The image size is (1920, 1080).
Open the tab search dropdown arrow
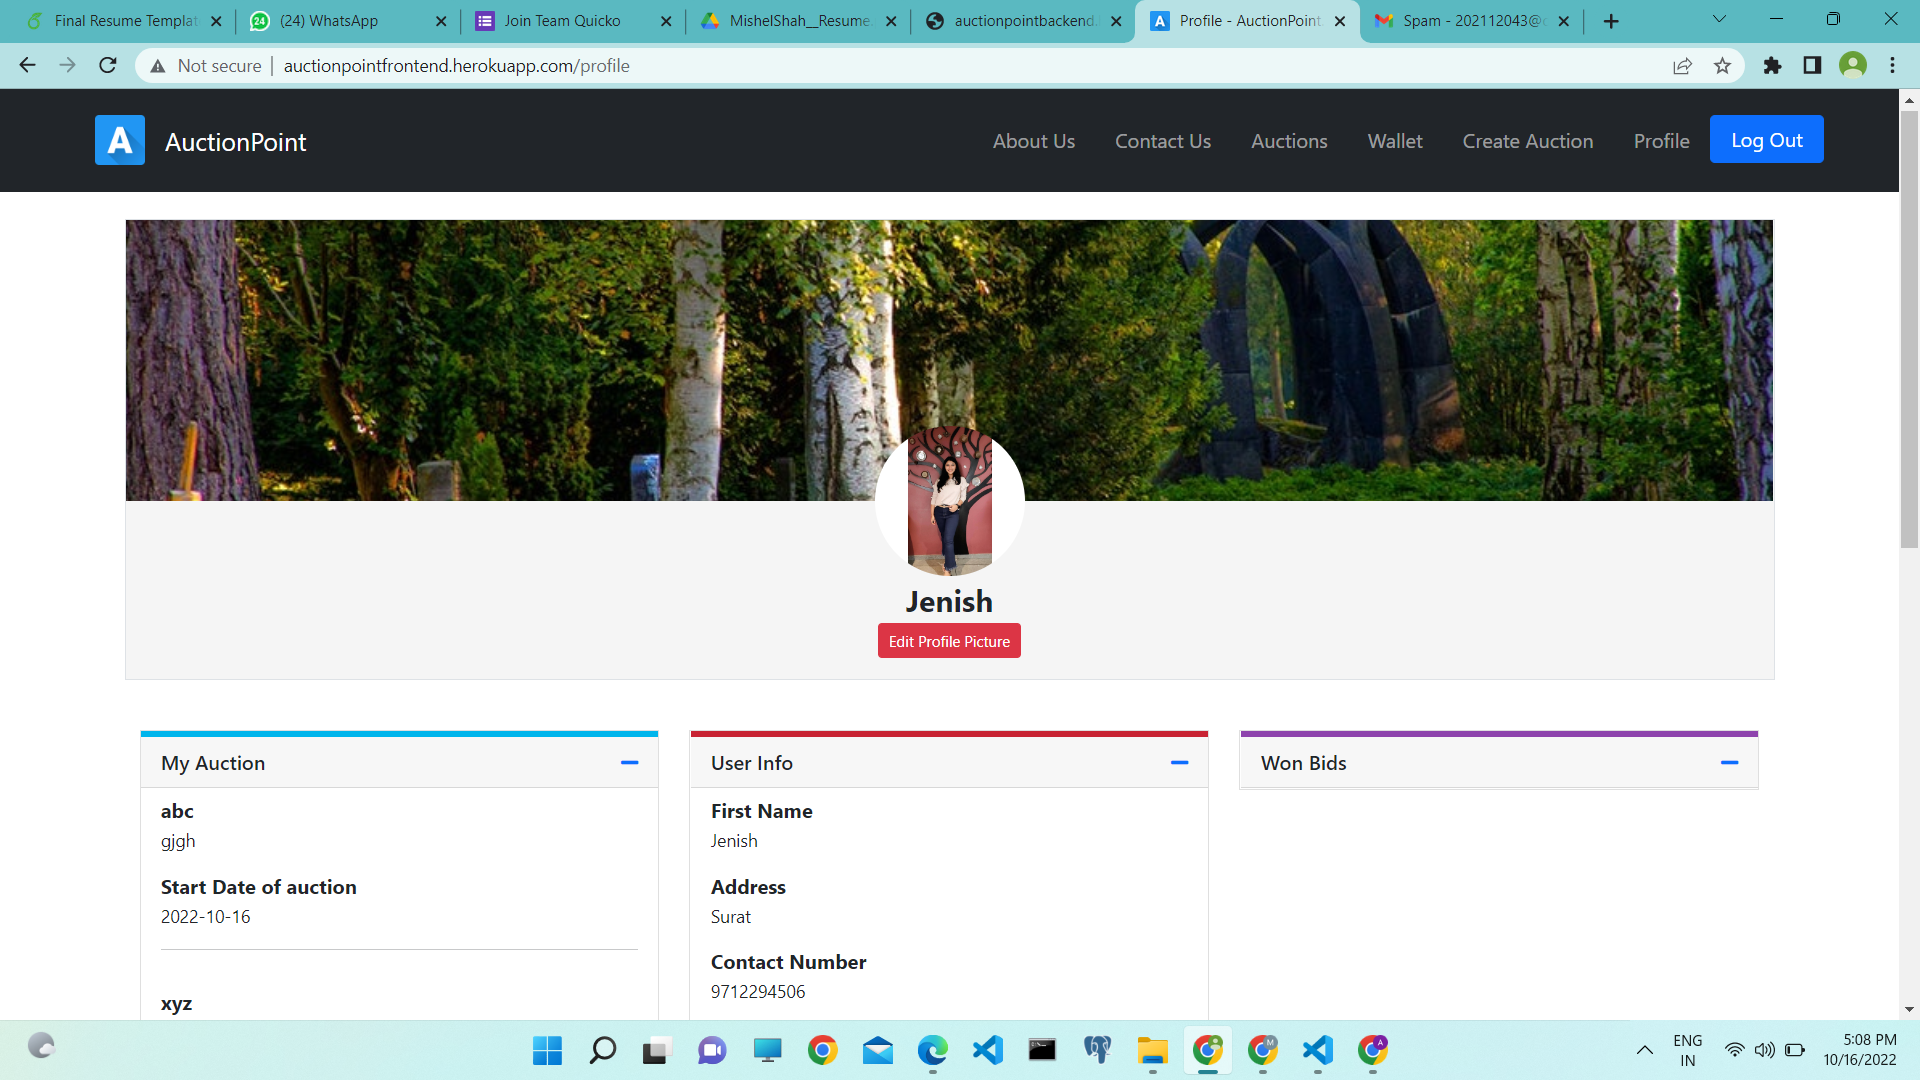coord(1719,19)
